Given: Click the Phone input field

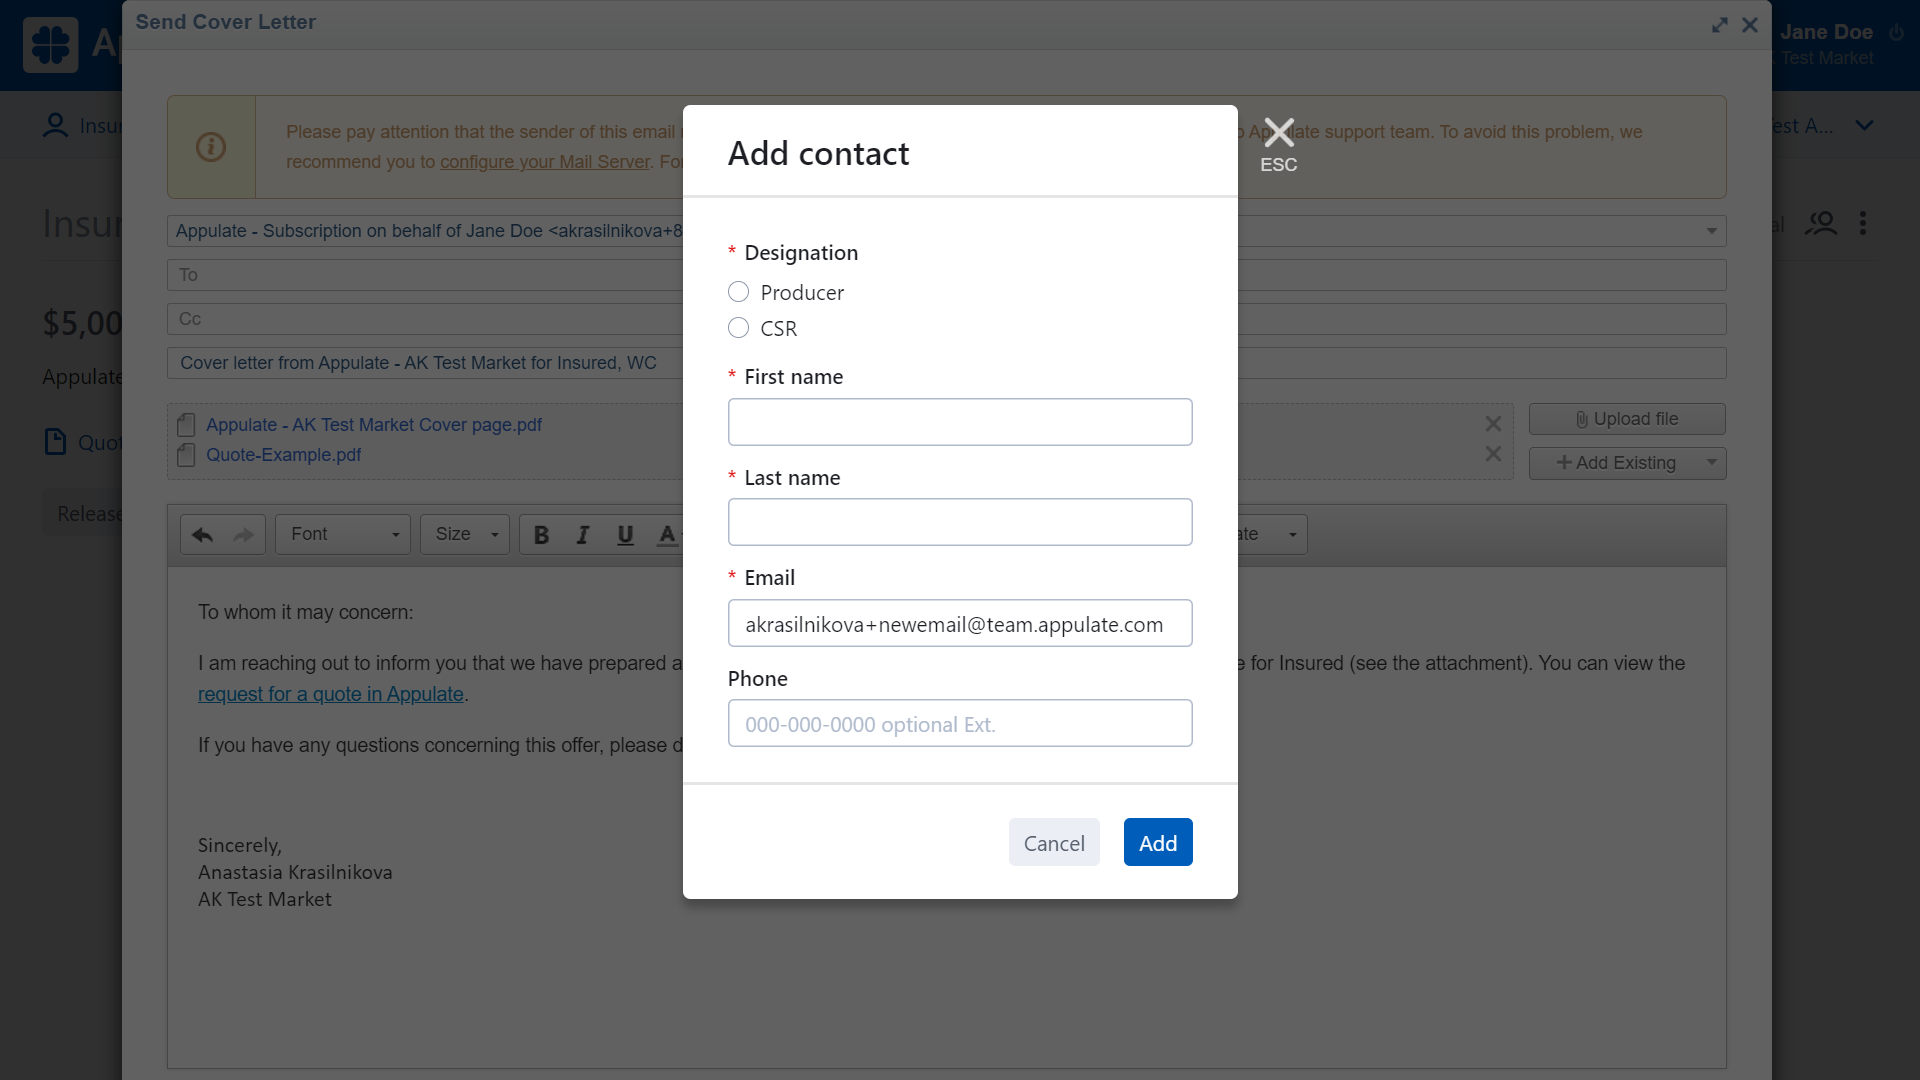Looking at the screenshot, I should [x=960, y=724].
